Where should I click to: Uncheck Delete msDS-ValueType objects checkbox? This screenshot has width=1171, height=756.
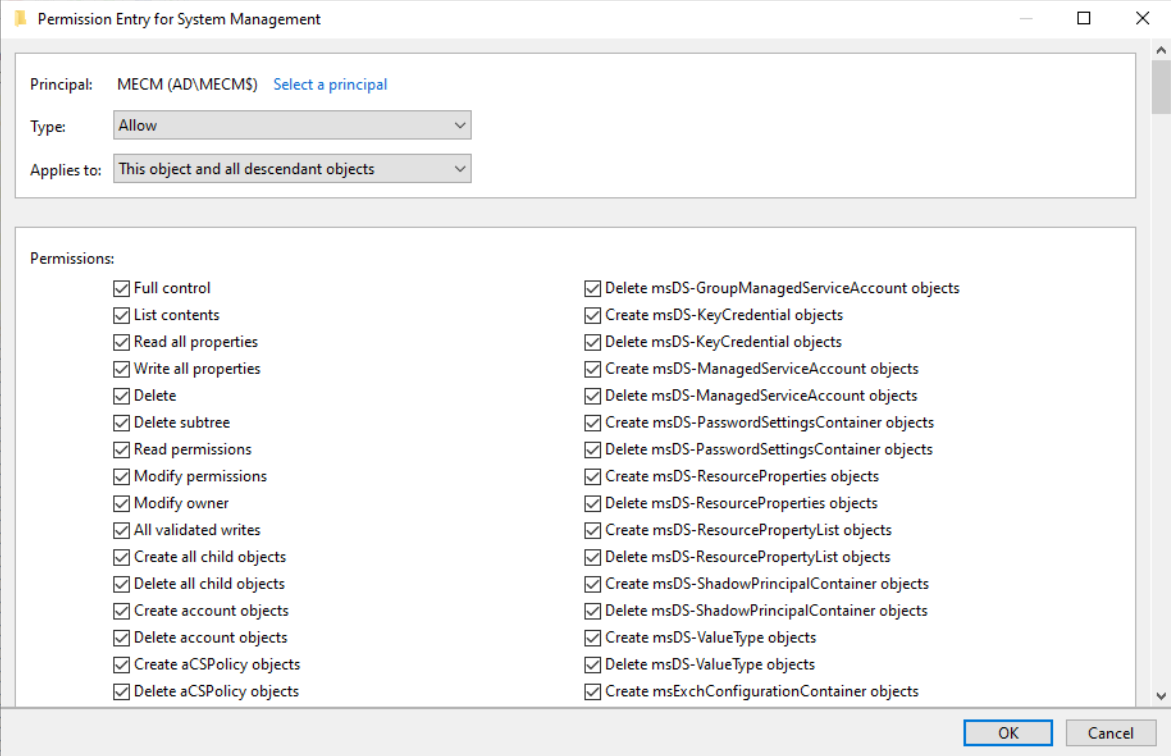click(x=593, y=665)
